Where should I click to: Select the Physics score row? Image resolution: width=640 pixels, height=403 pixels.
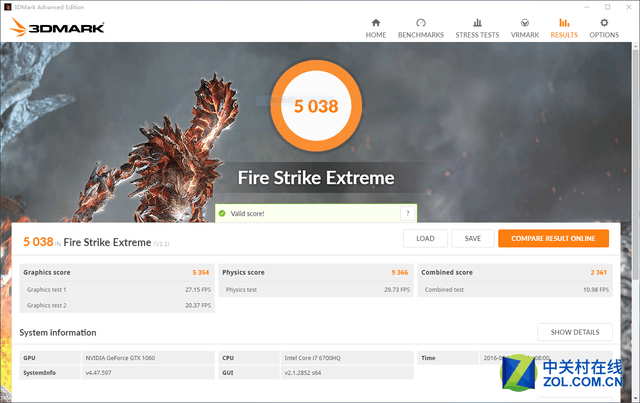(x=316, y=272)
